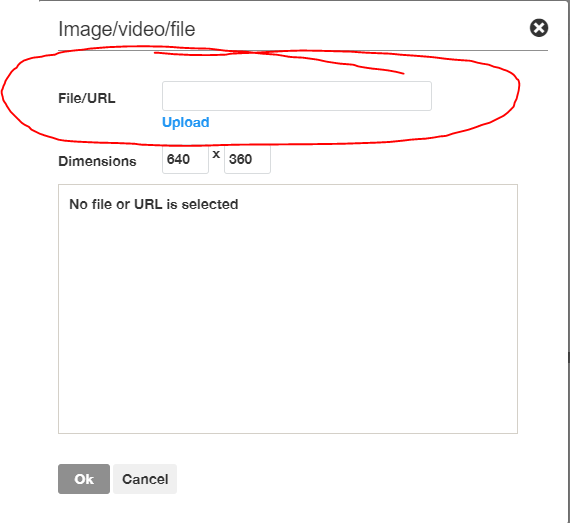570x523 pixels.
Task: Click the Cancel button
Action: [x=145, y=479]
